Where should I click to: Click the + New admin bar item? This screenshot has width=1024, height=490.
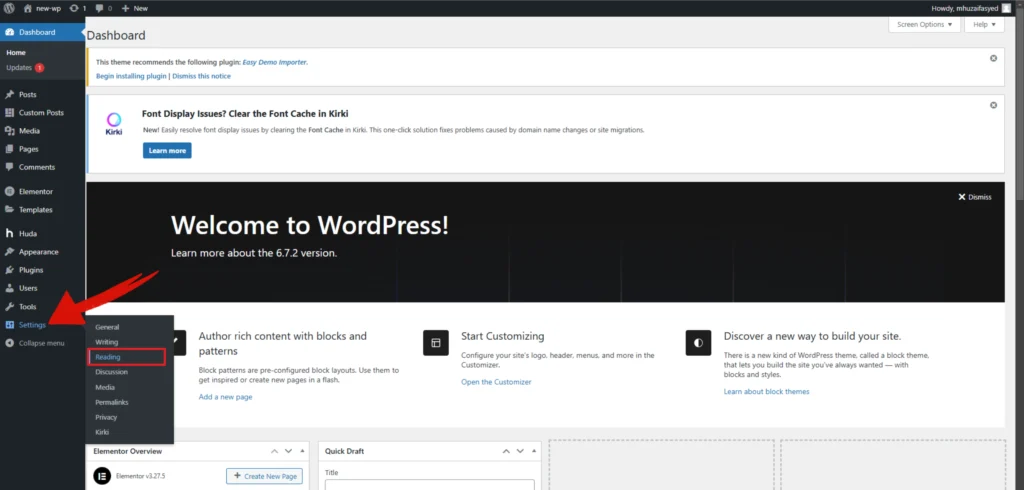tap(135, 8)
